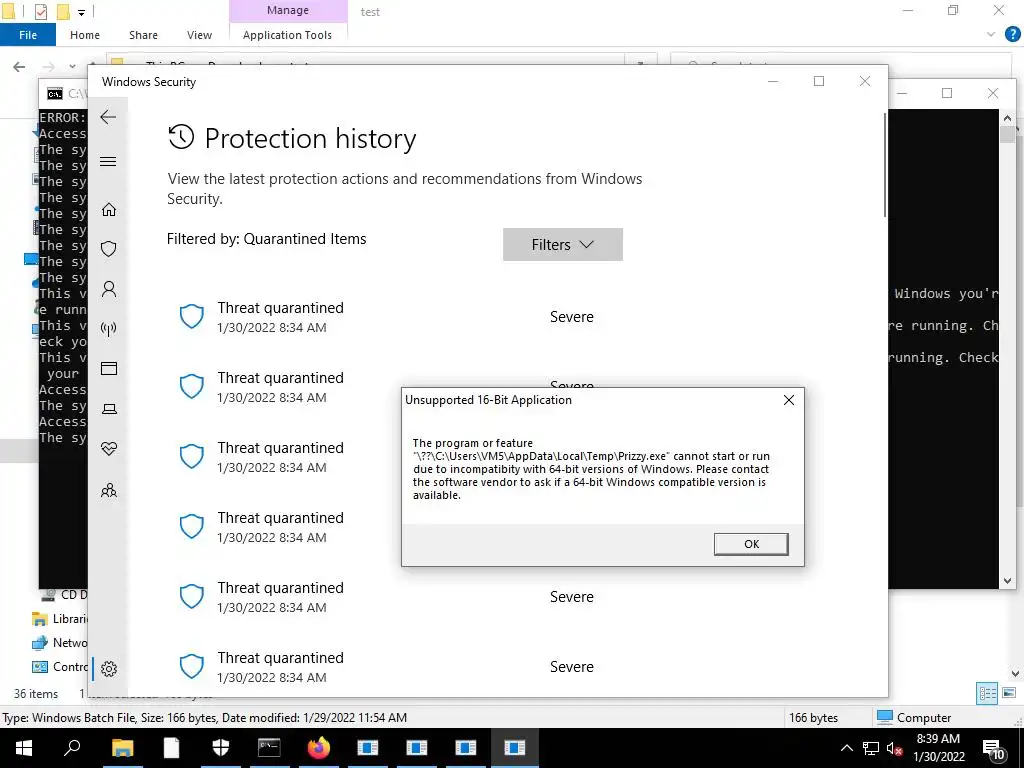Image resolution: width=1024 pixels, height=768 pixels.
Task: Open Family options people icon
Action: point(108,490)
